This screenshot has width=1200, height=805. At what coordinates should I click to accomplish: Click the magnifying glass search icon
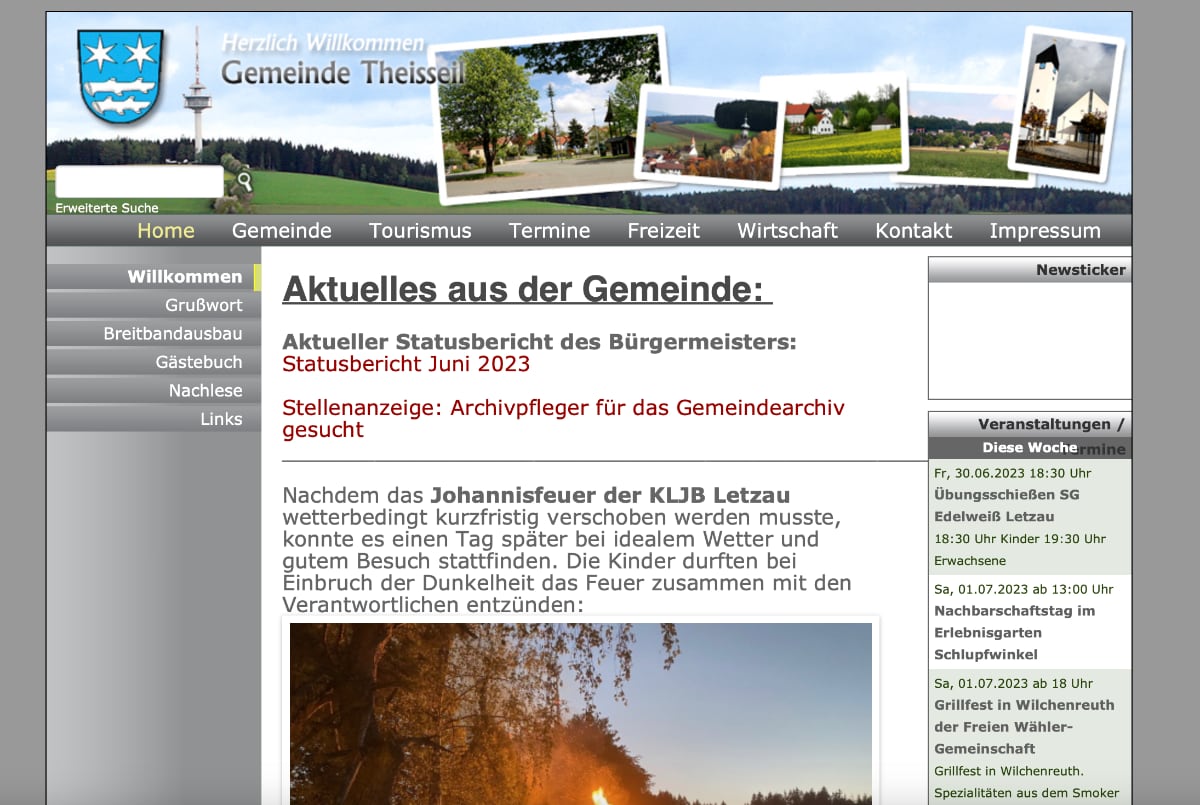[x=244, y=182]
